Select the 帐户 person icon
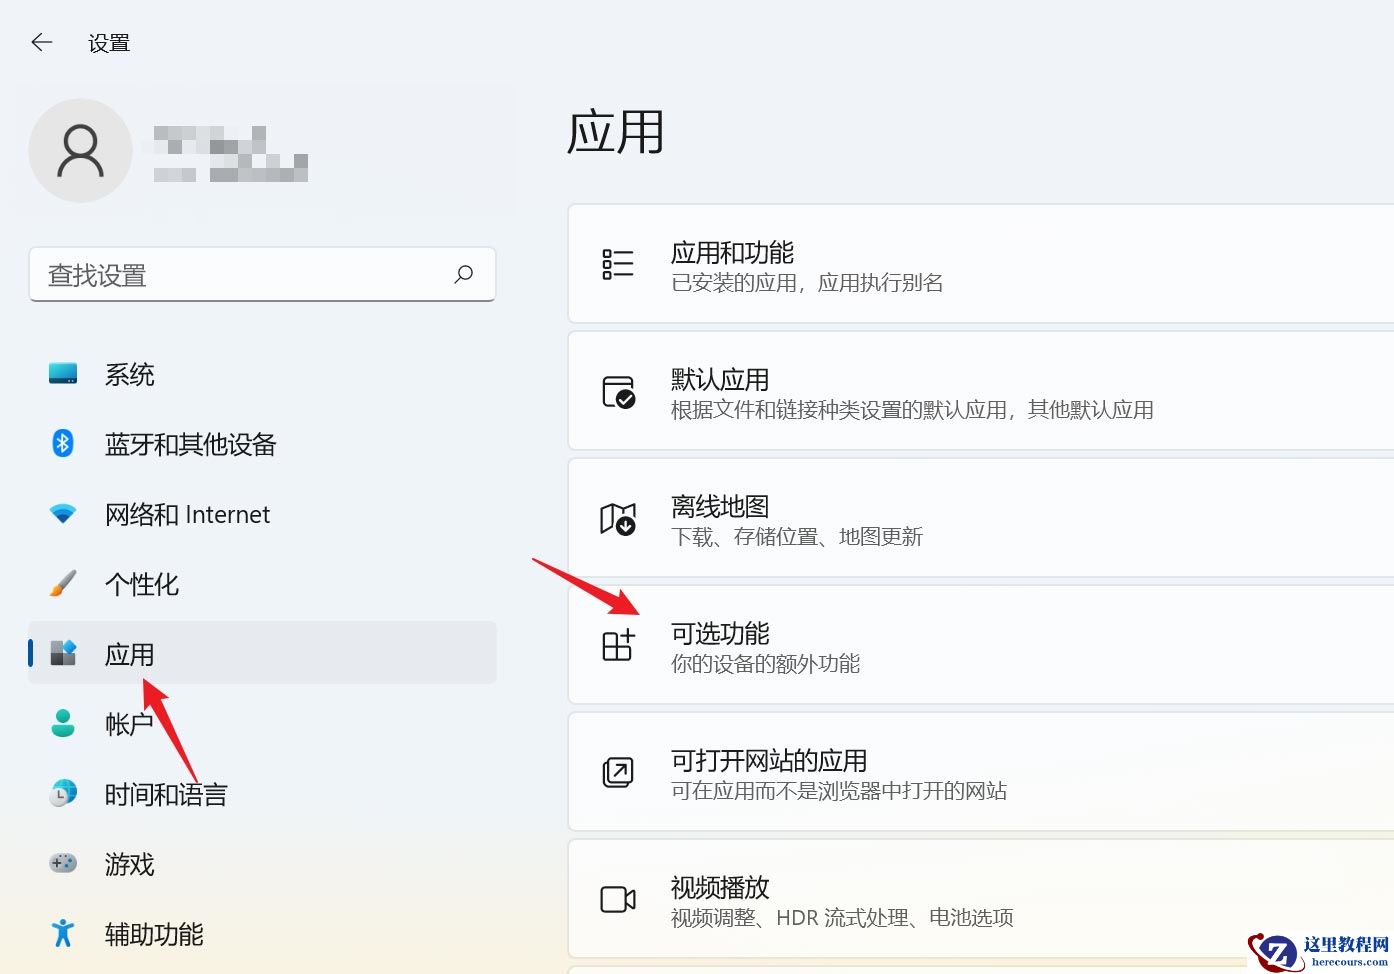 tap(62, 723)
